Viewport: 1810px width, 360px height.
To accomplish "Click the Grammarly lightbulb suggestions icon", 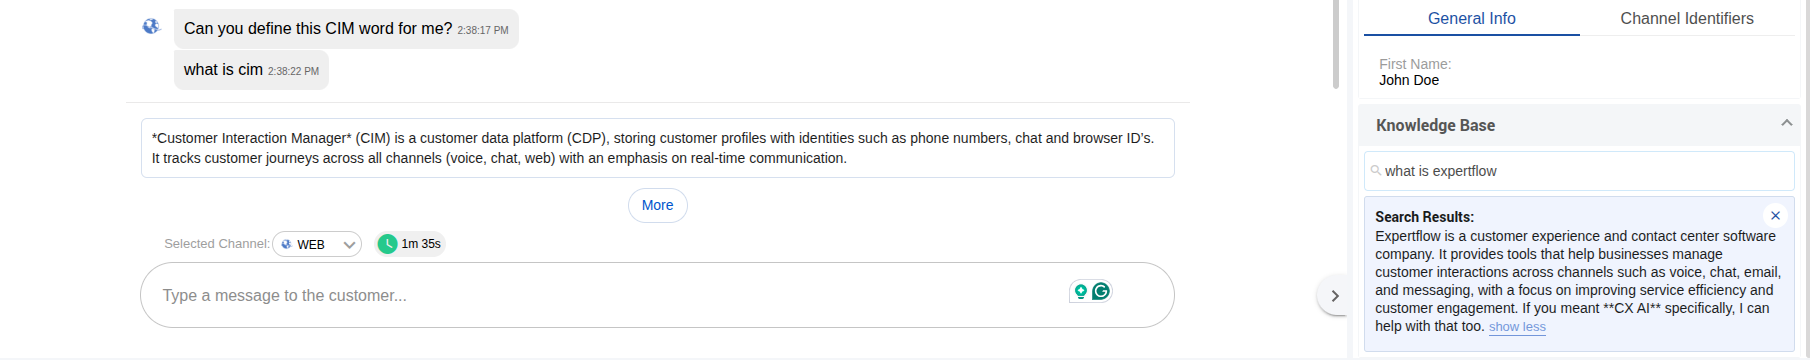I will [1080, 291].
